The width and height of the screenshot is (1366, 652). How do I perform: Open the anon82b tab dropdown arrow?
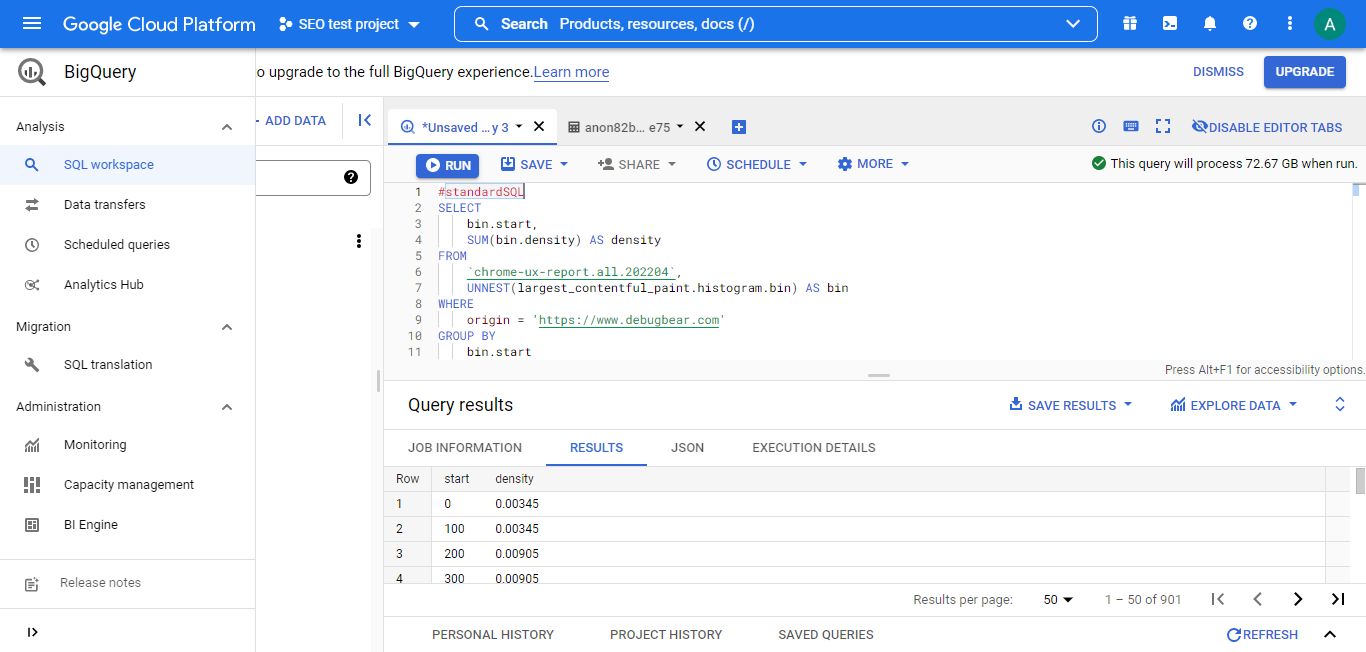click(x=680, y=126)
